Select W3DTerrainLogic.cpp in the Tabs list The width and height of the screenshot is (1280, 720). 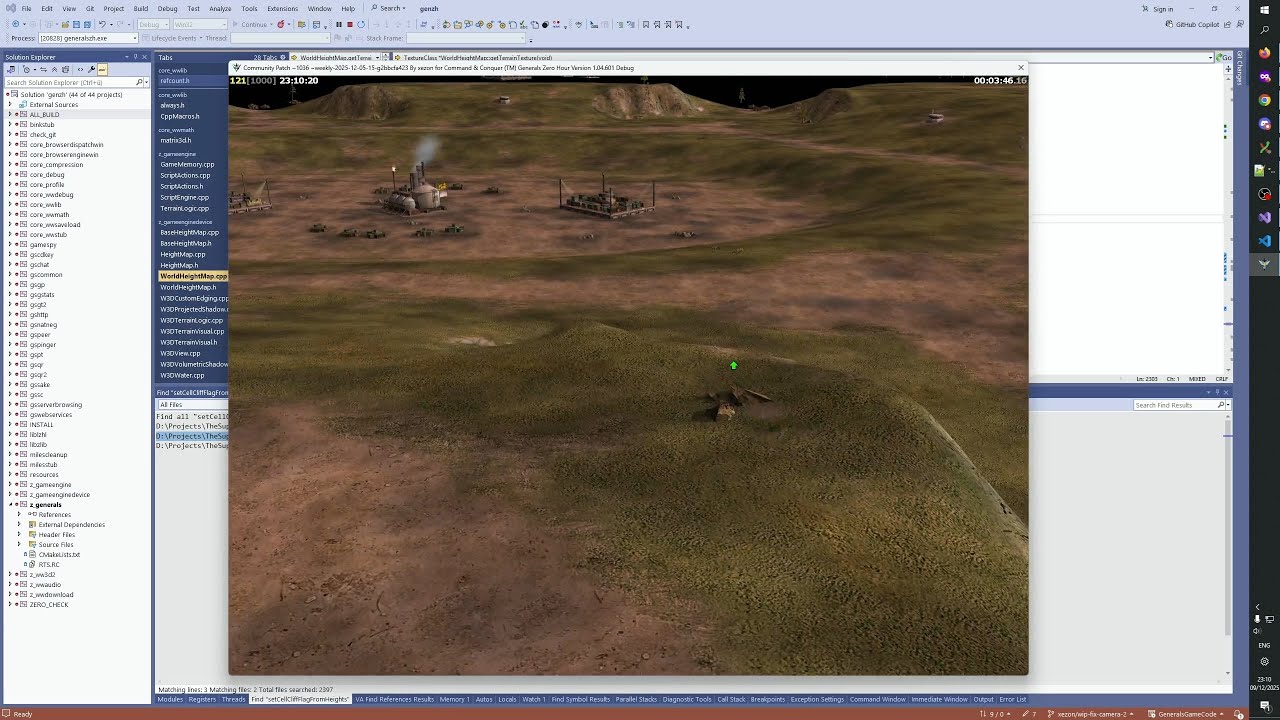coord(191,320)
